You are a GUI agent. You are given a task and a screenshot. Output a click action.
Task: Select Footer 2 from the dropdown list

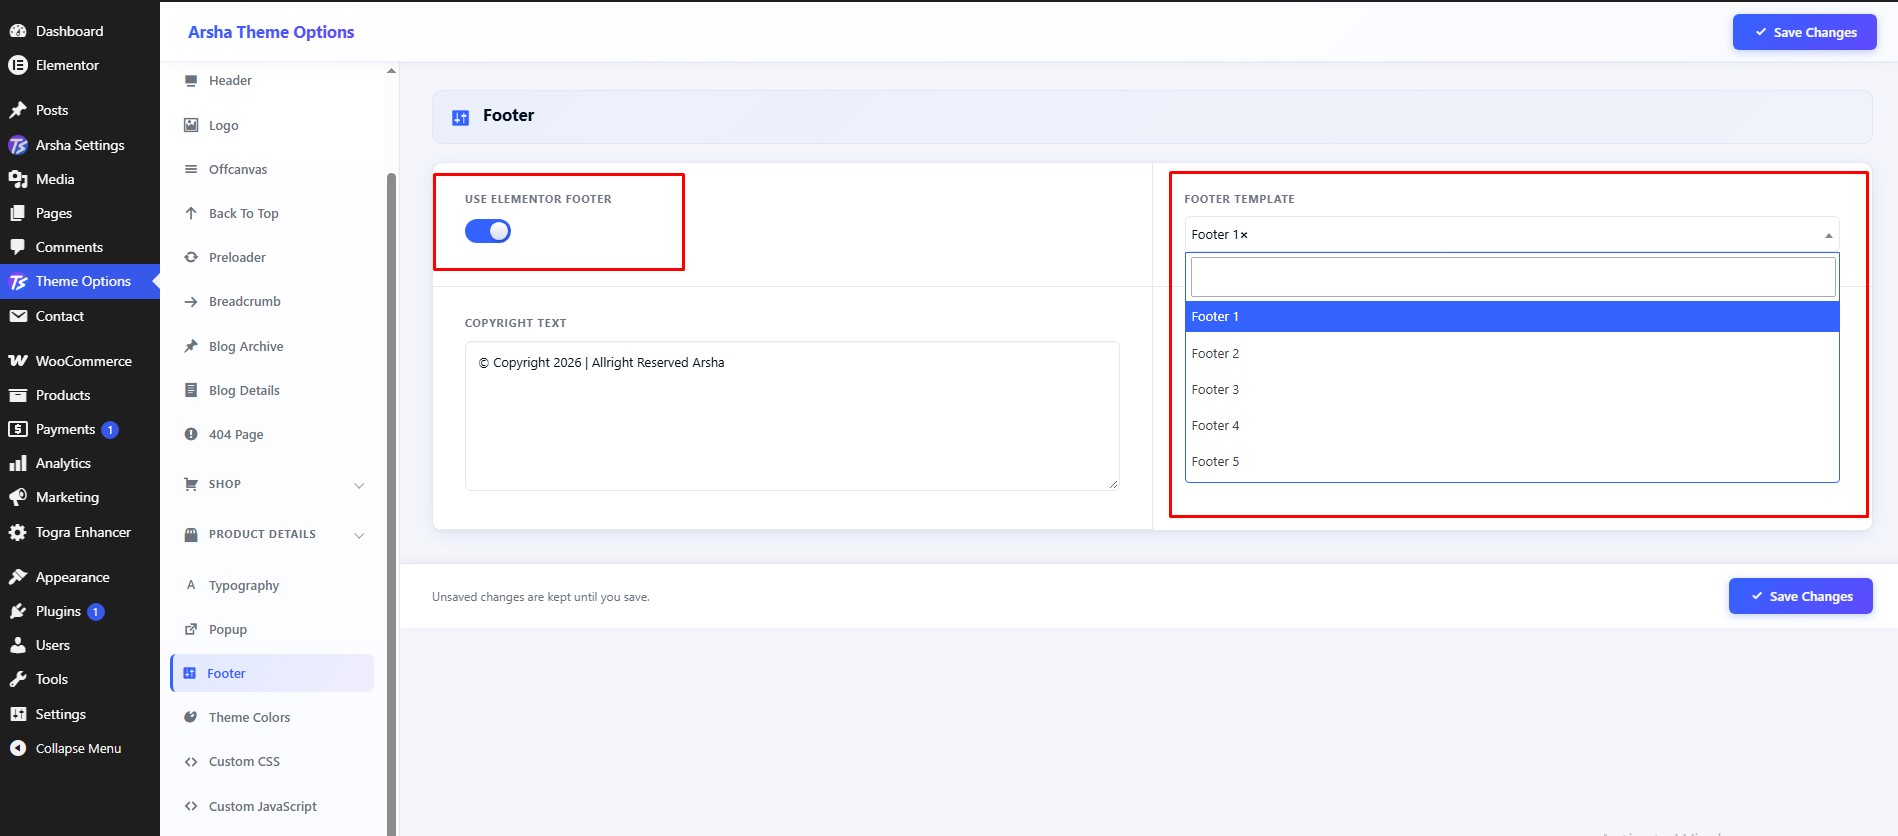click(x=1512, y=353)
